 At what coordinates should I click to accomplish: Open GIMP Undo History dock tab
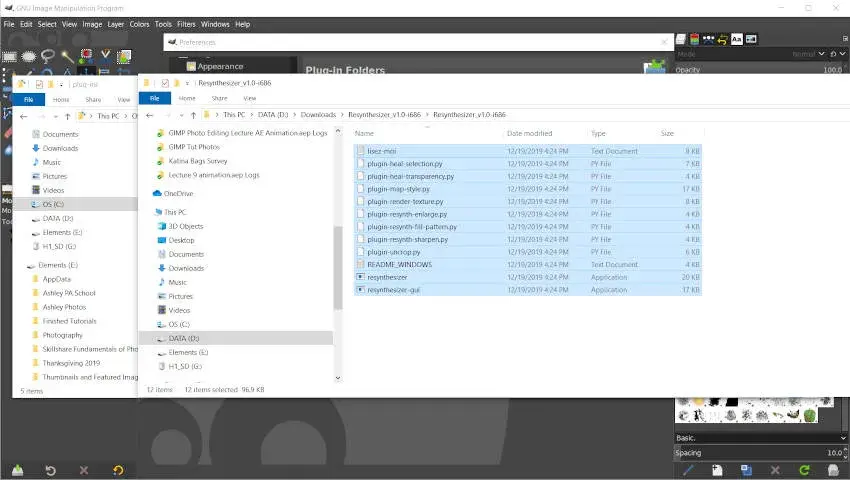point(723,39)
